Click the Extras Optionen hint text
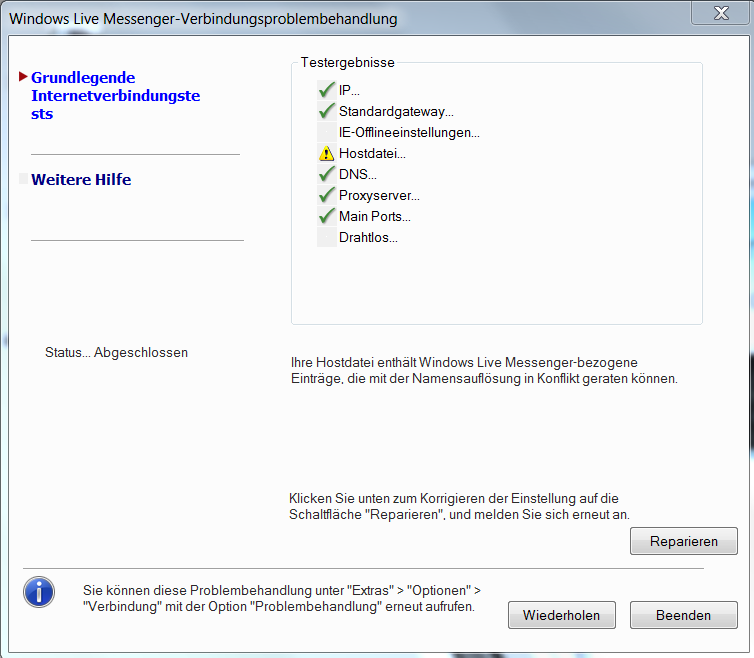Viewport: 754px width, 658px height. coord(282,598)
